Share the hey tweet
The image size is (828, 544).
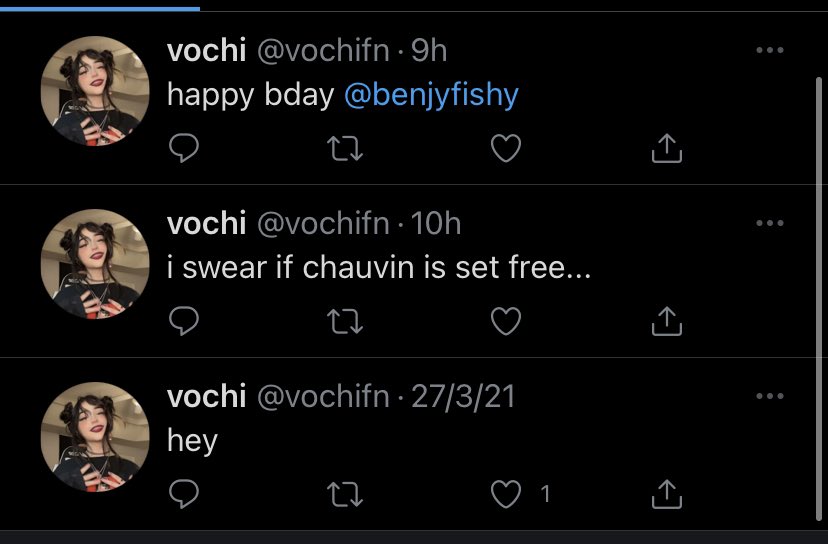pos(666,493)
